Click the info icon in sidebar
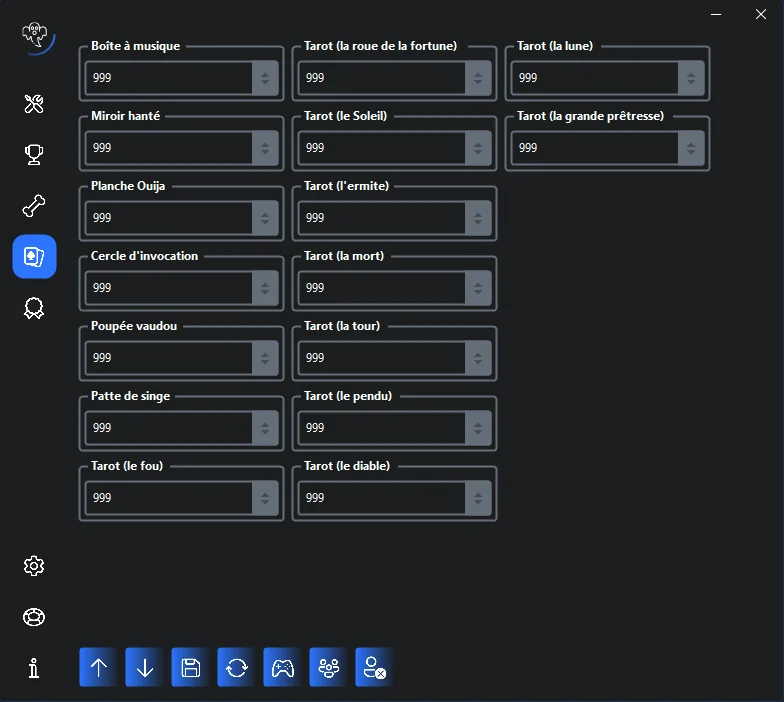The width and height of the screenshot is (784, 702). point(34,668)
